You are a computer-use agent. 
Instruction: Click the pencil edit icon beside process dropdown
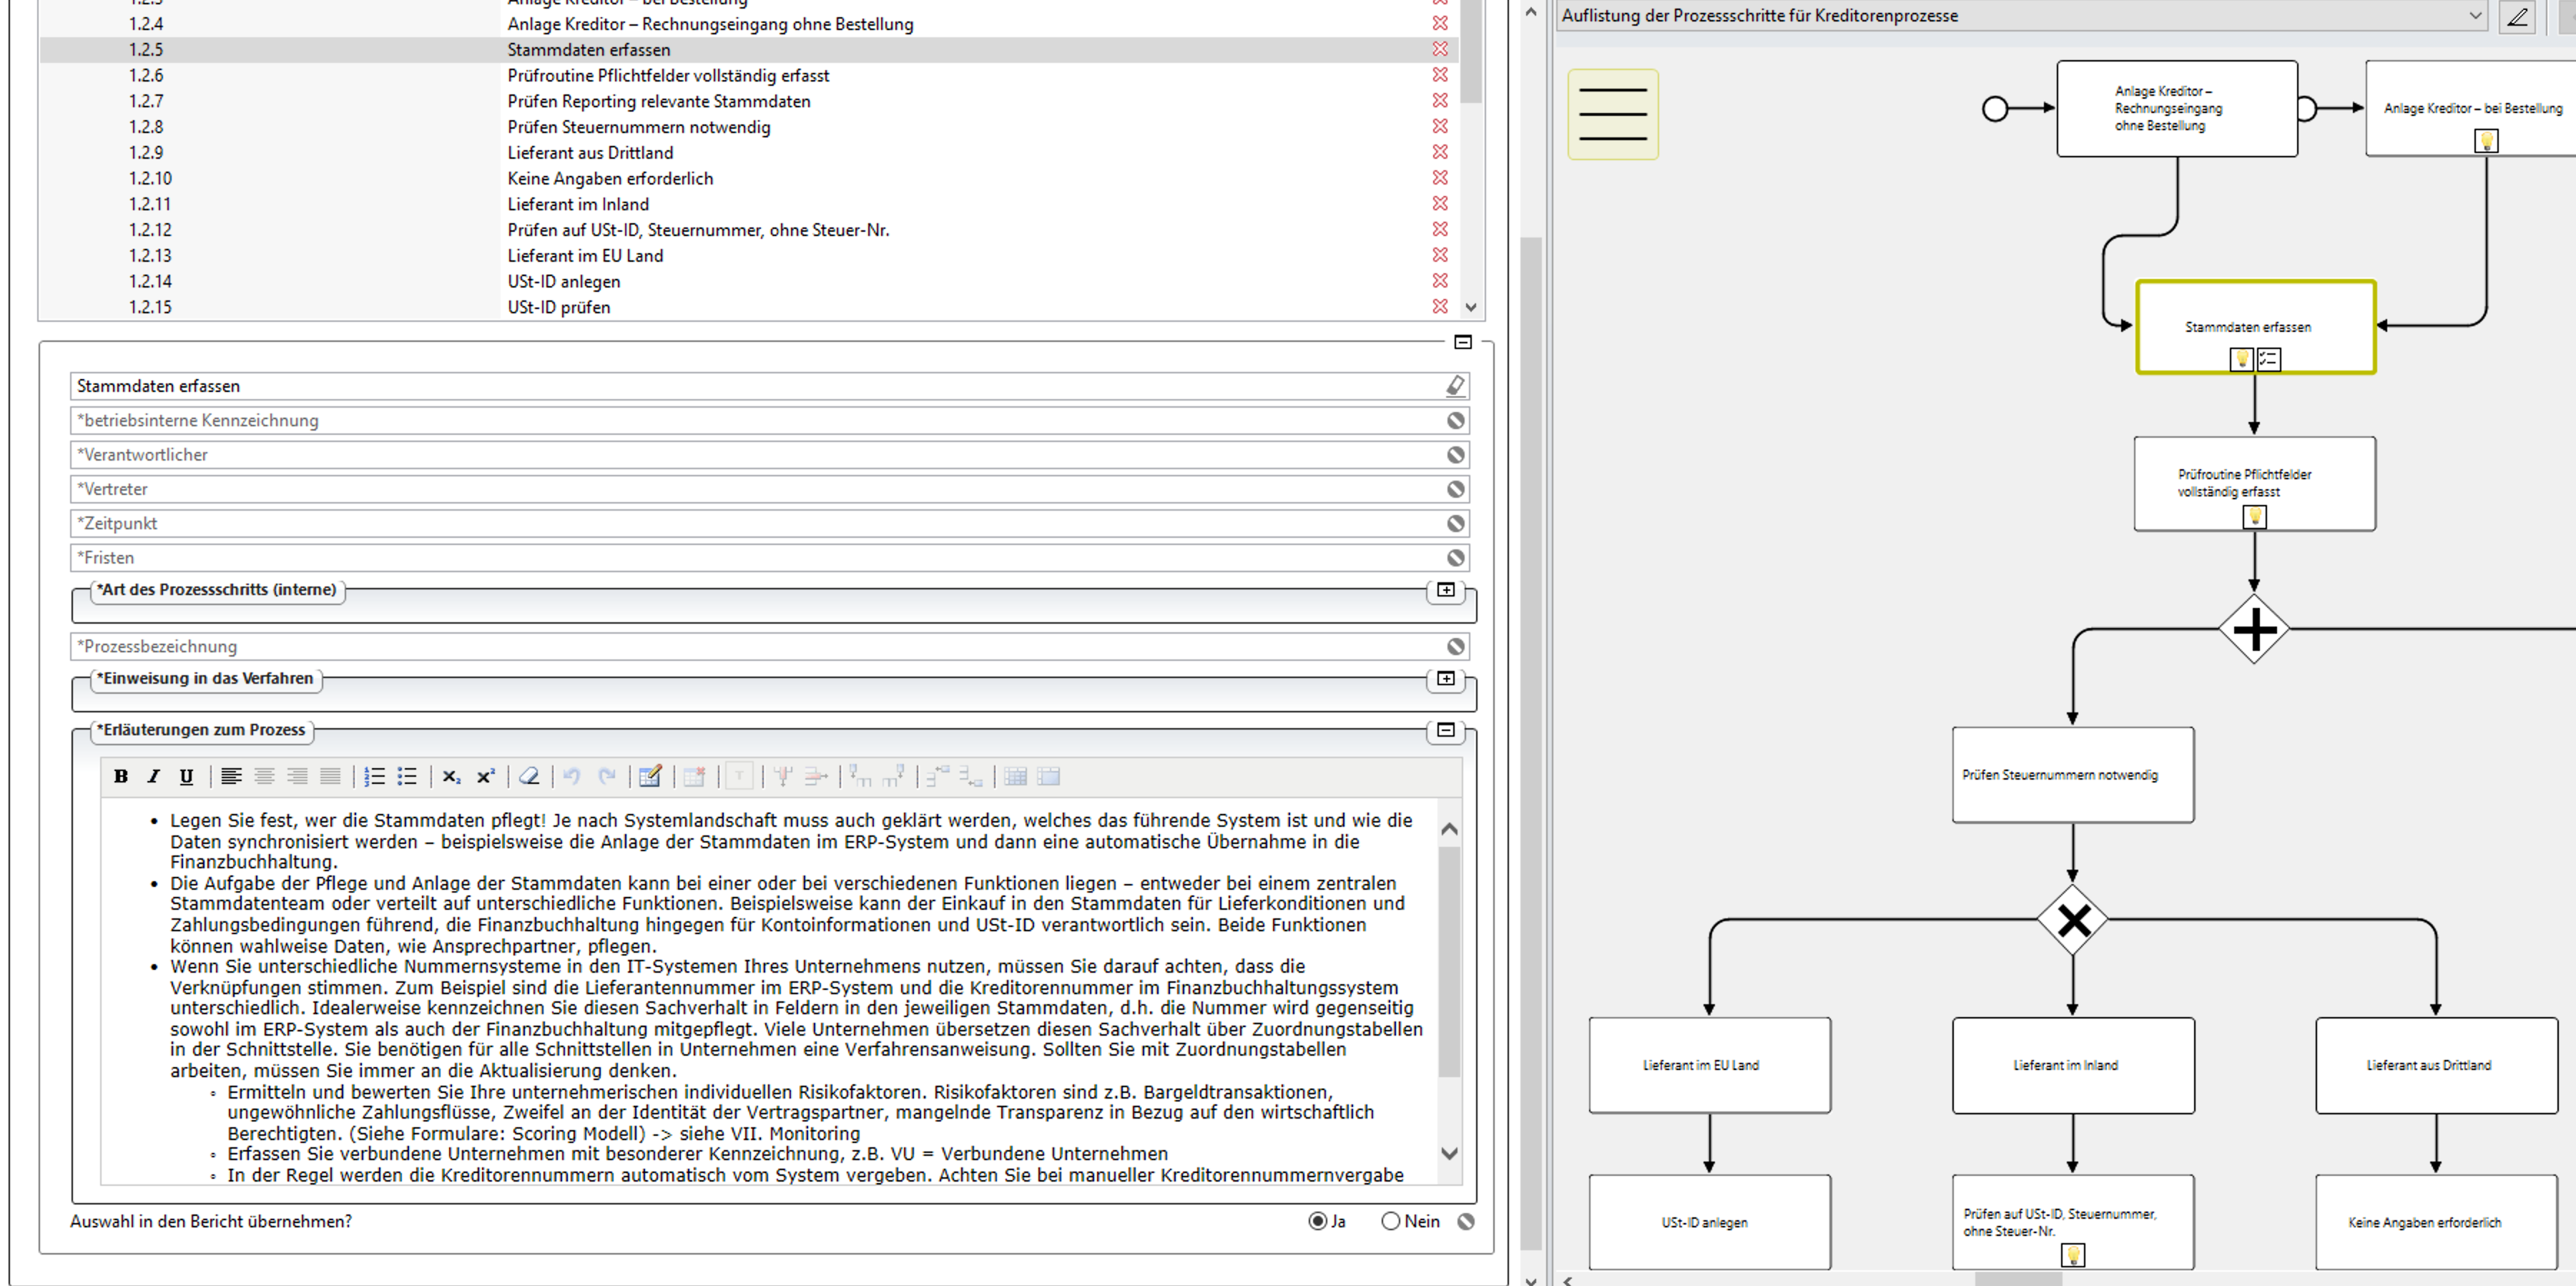coord(2517,16)
